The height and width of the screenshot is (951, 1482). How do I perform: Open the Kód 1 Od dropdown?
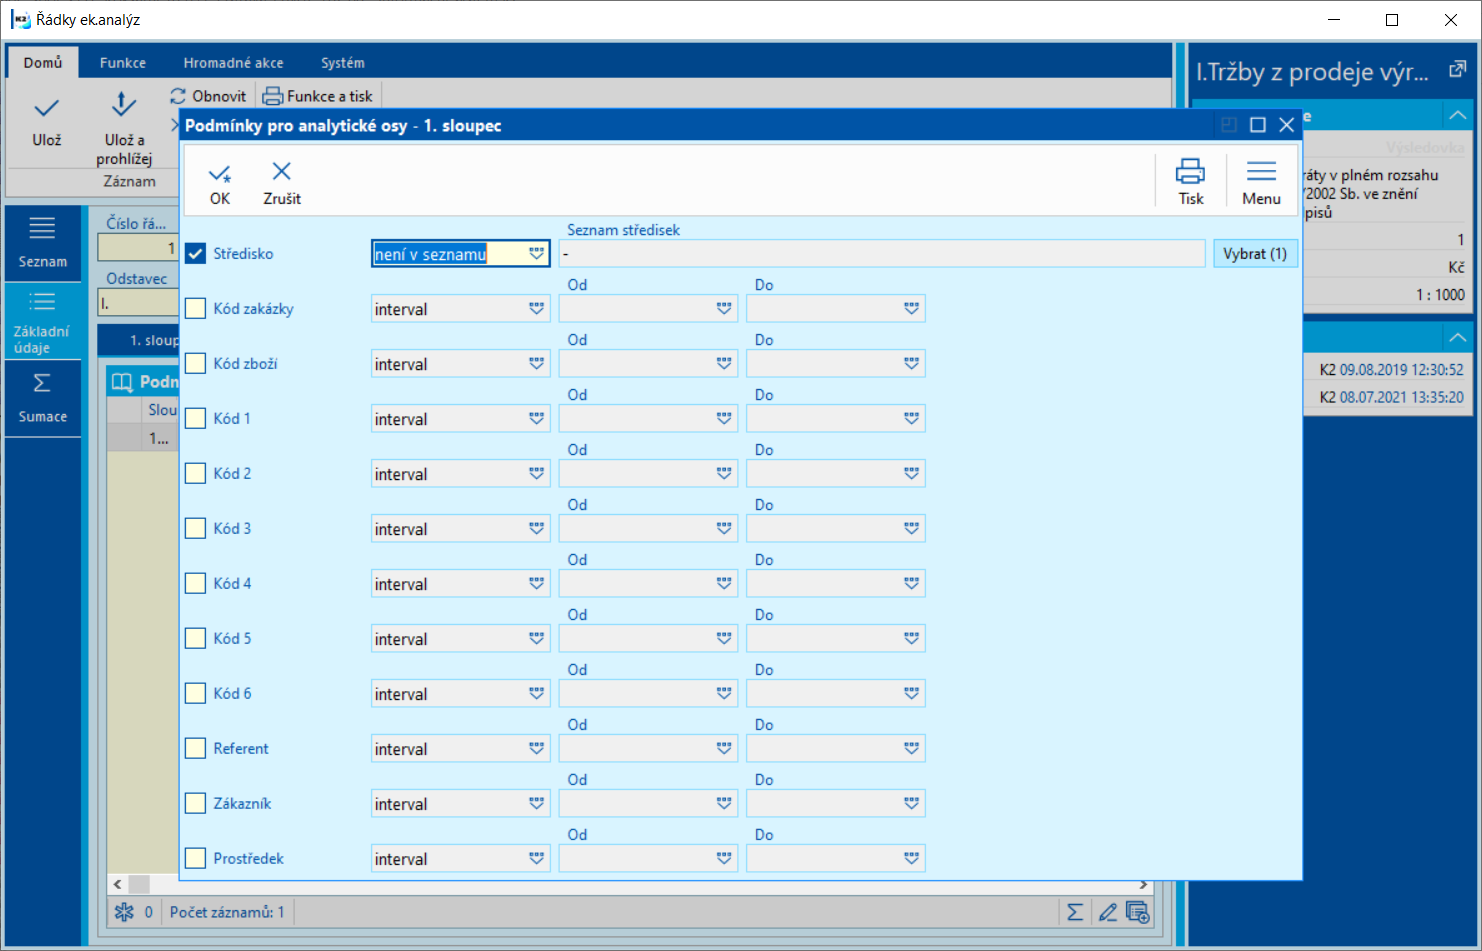click(x=724, y=419)
